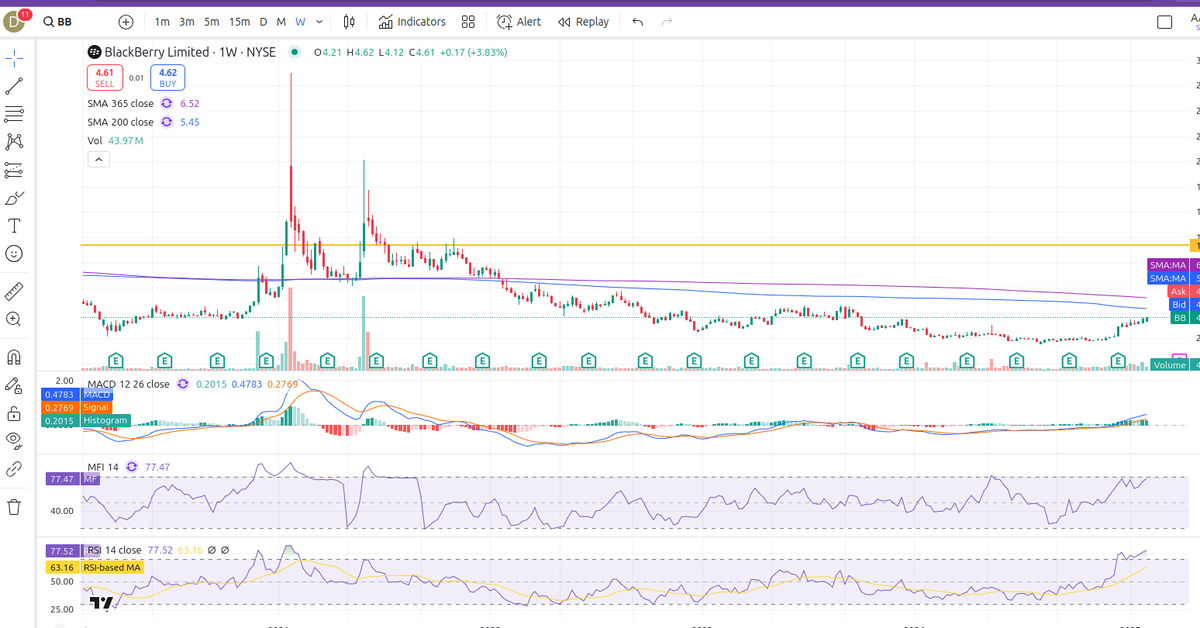Click the SMA 365 refresh status icon
The width and height of the screenshot is (1200, 628).
click(167, 103)
